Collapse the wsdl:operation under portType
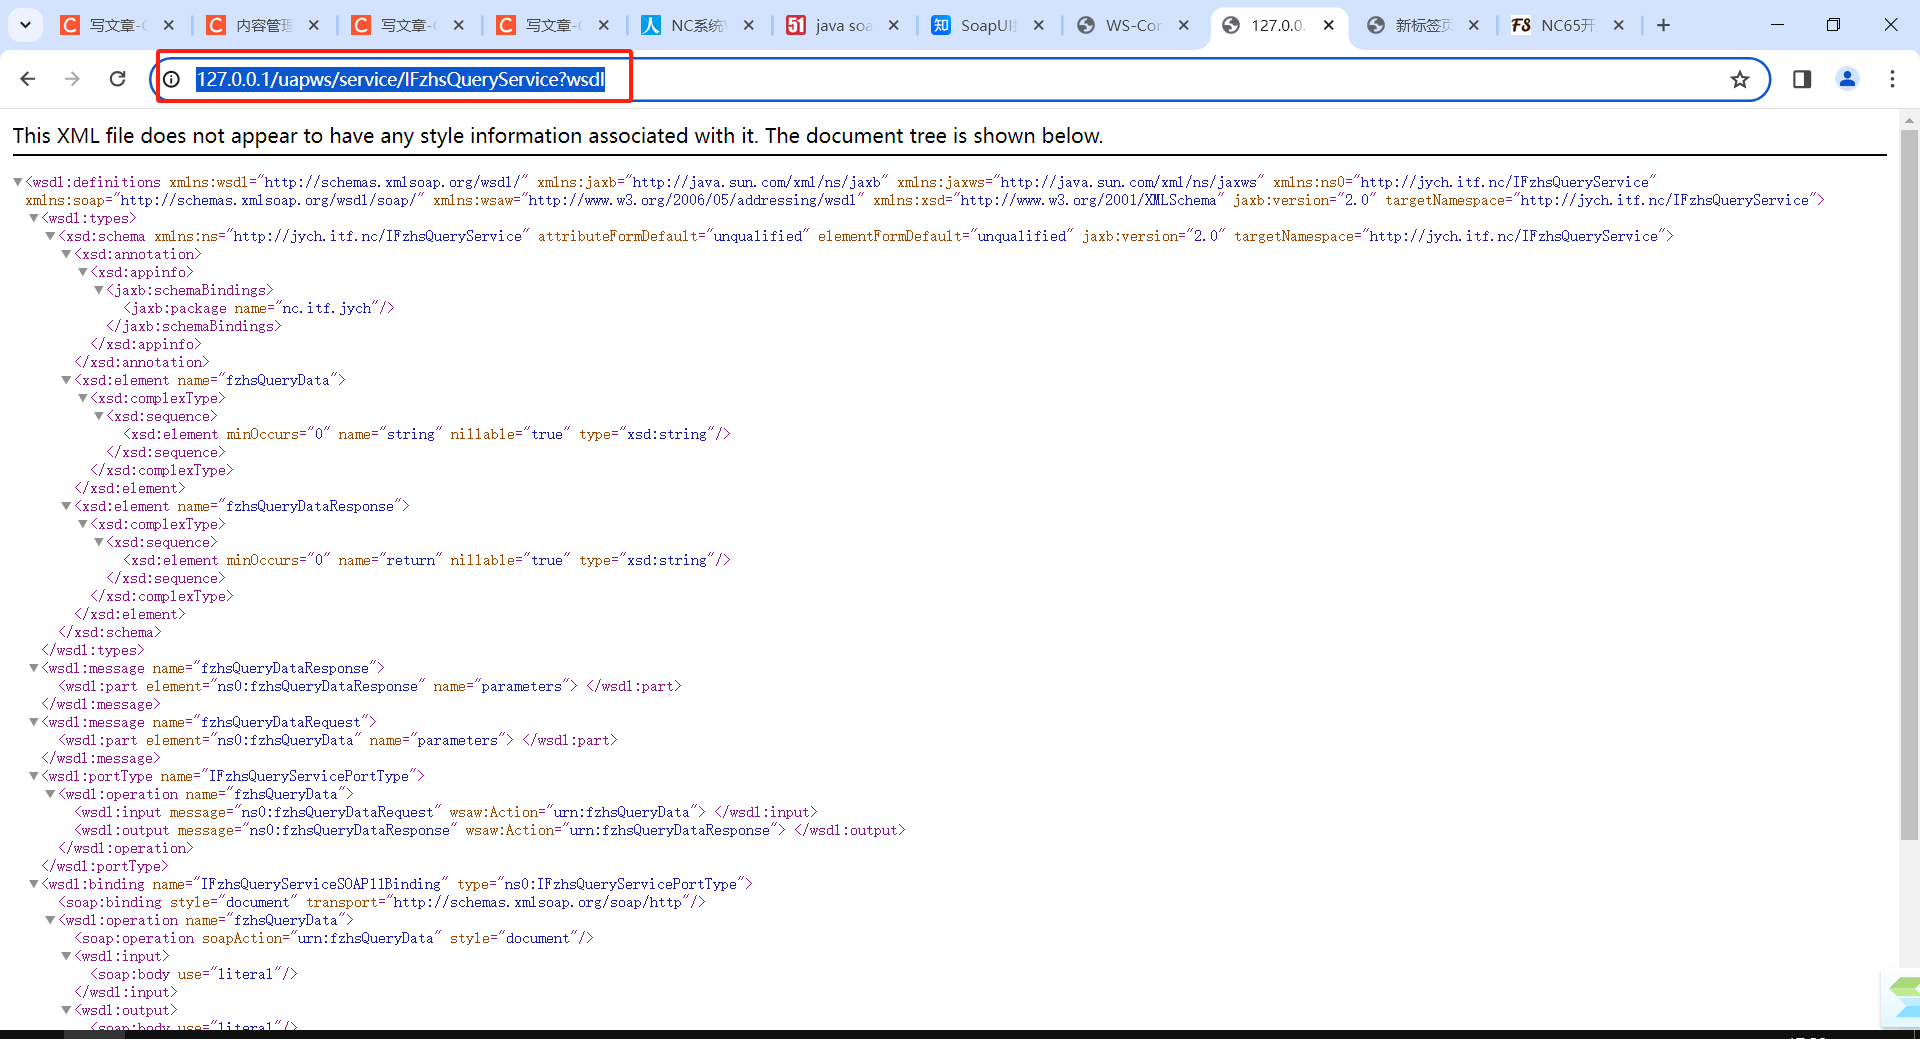This screenshot has width=1920, height=1039. (x=50, y=794)
